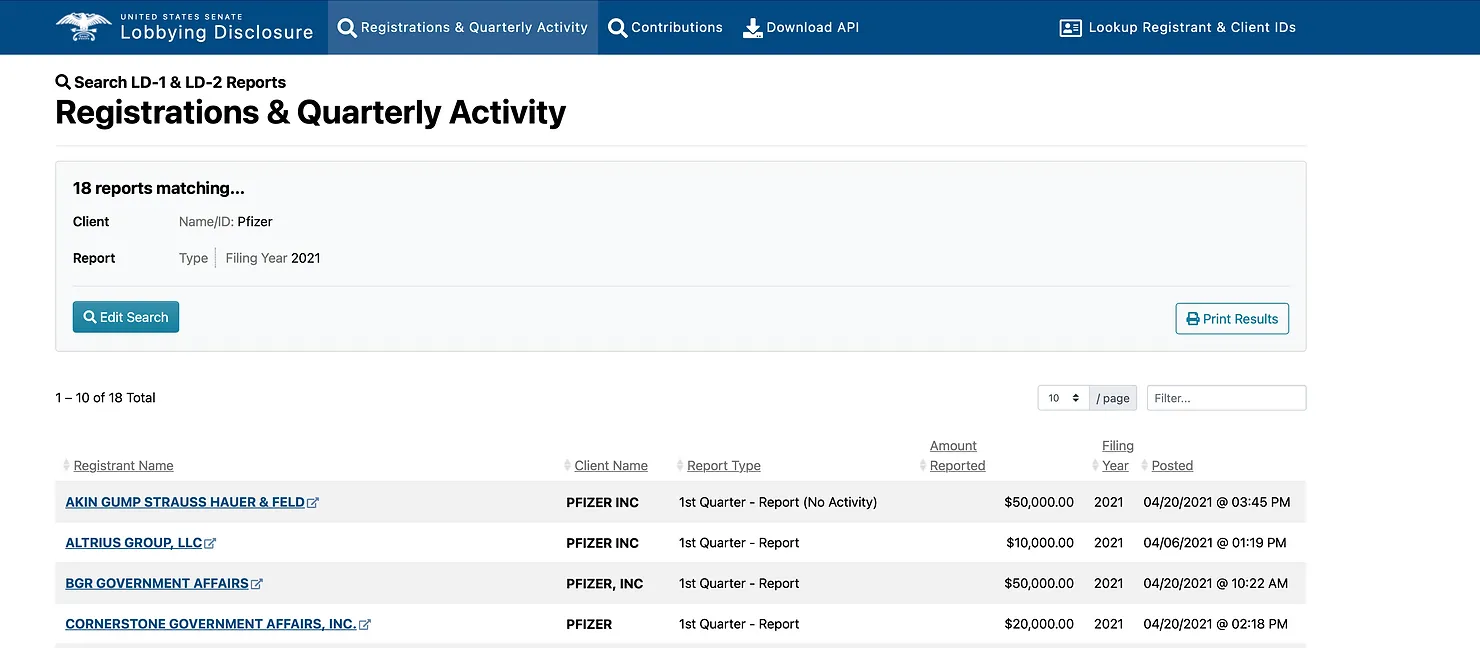Click the sort arrows beside Posted
The width and height of the screenshot is (1480, 648).
1145,466
